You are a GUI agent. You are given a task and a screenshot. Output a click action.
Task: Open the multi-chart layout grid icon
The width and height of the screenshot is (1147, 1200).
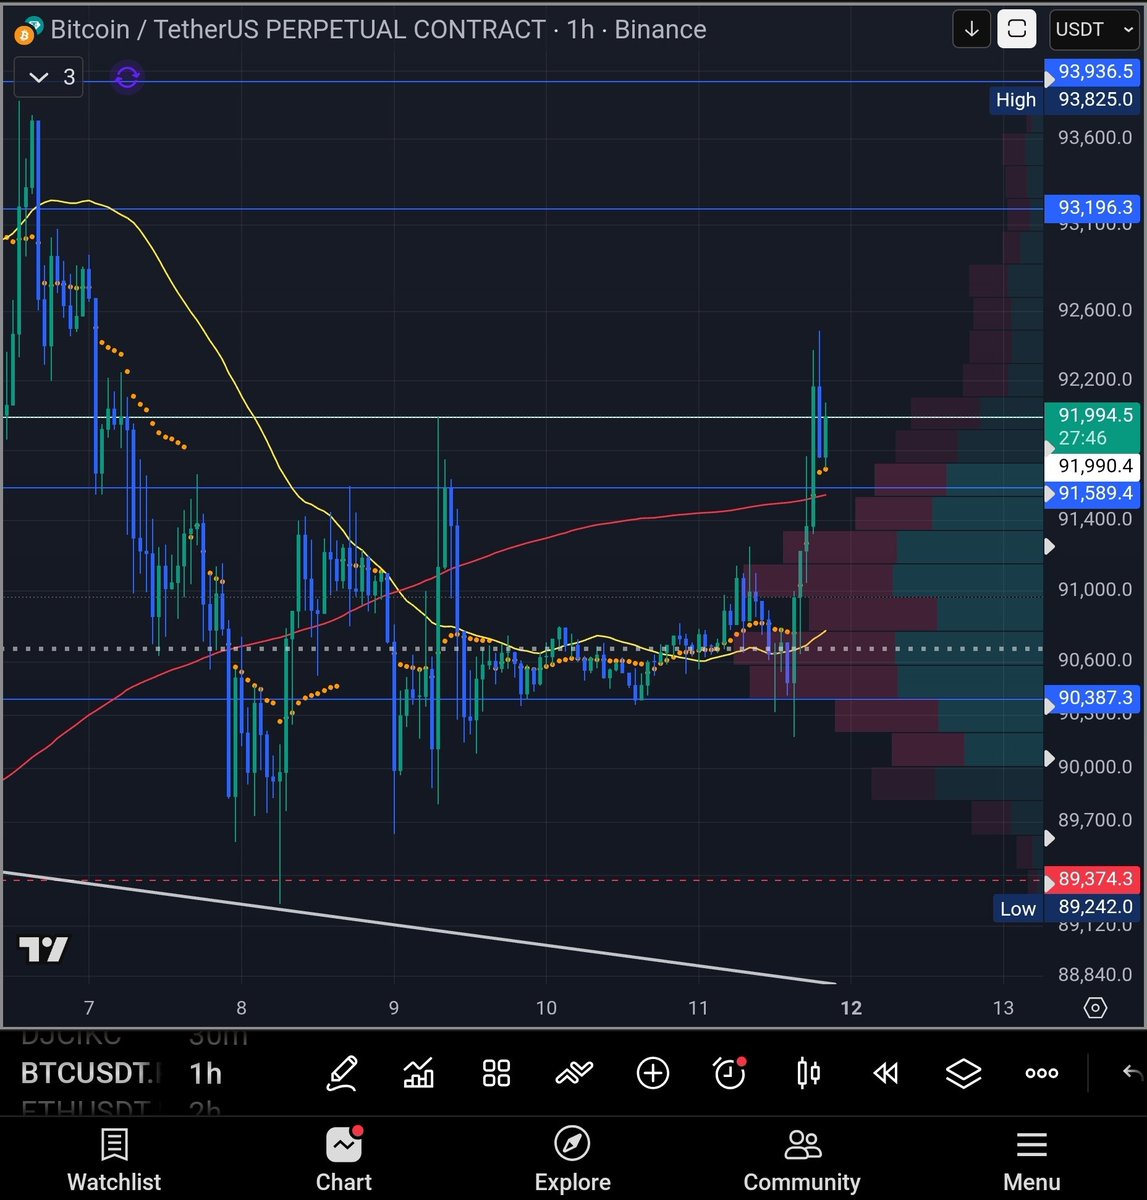(495, 1072)
